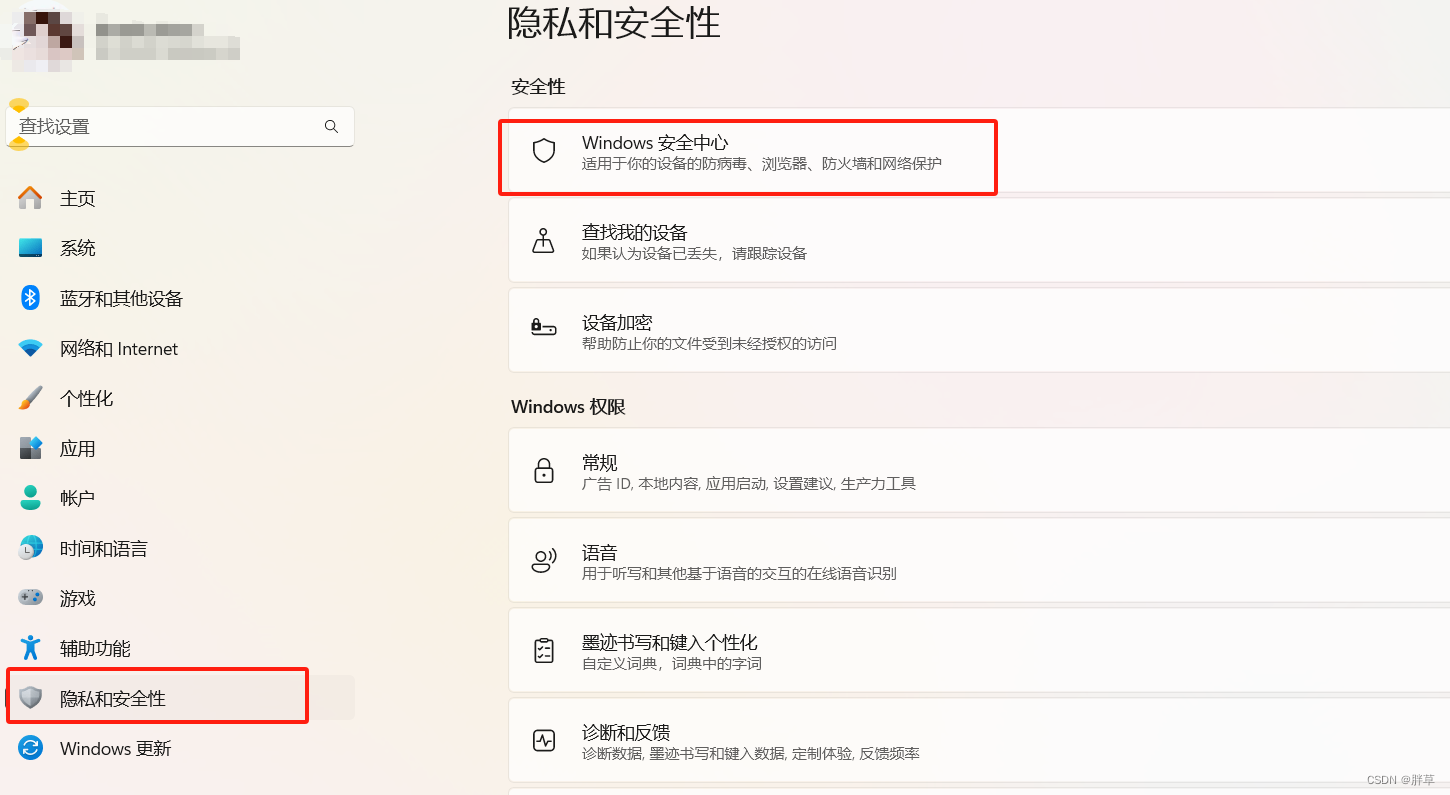
Task: Go to 蓝牙和其他设备 section
Action: coord(180,298)
